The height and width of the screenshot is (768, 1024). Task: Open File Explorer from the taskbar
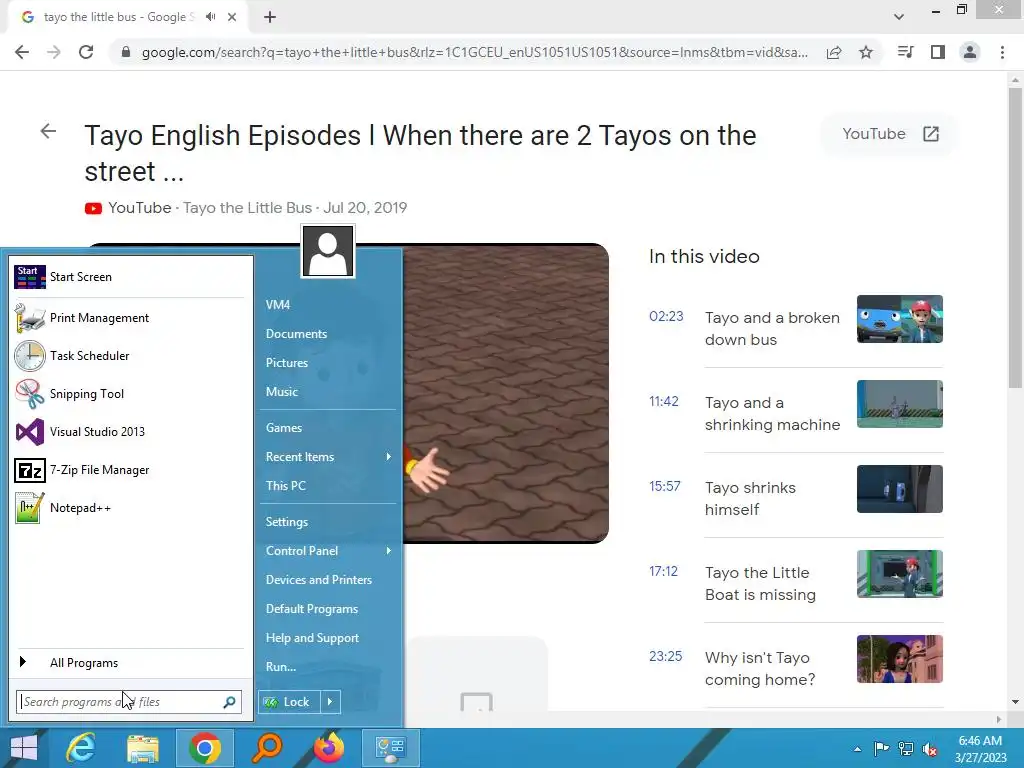(143, 748)
